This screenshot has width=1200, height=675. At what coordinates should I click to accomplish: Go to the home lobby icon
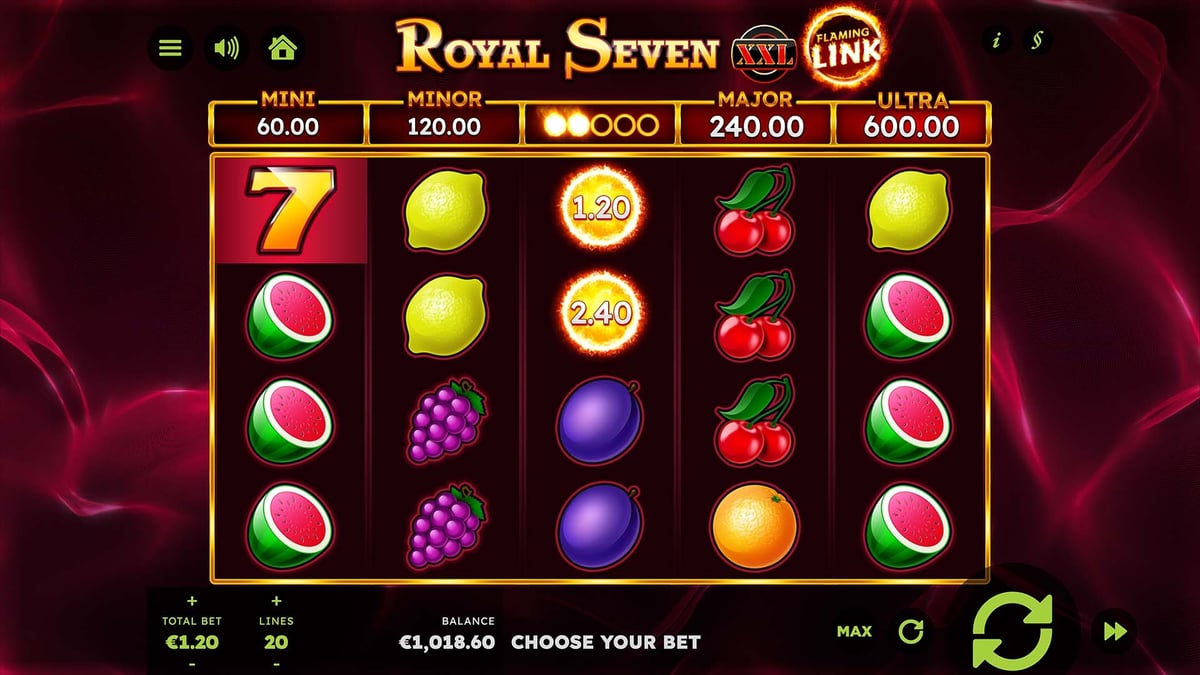(x=283, y=48)
